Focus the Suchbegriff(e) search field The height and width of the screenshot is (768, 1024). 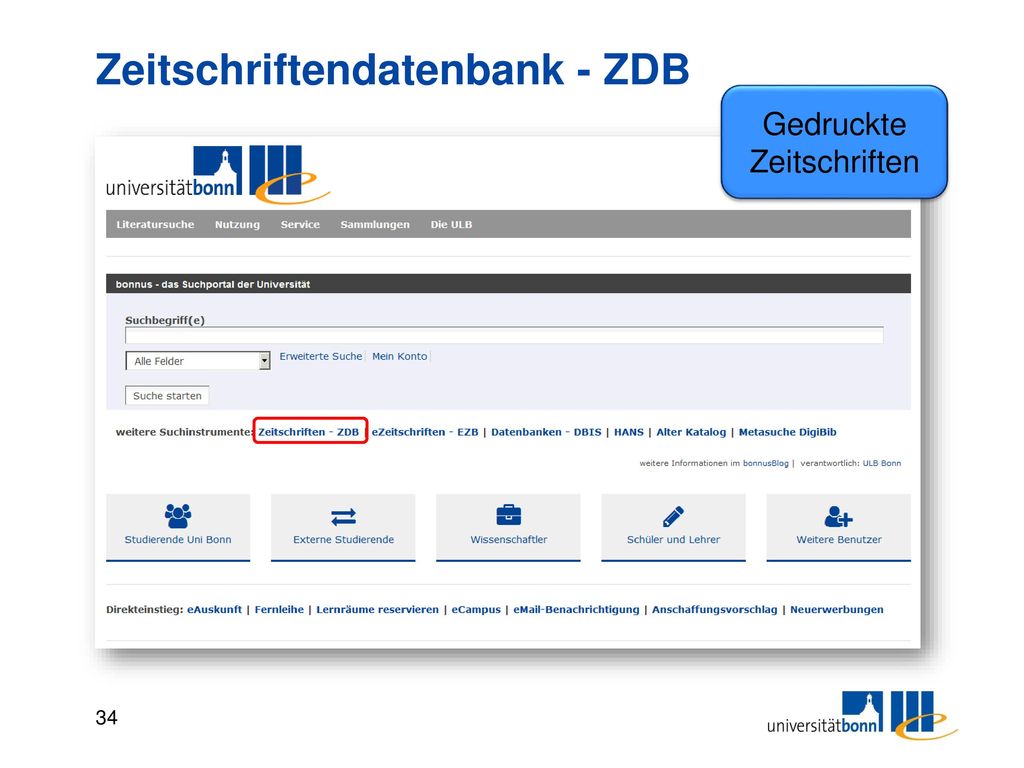[504, 336]
